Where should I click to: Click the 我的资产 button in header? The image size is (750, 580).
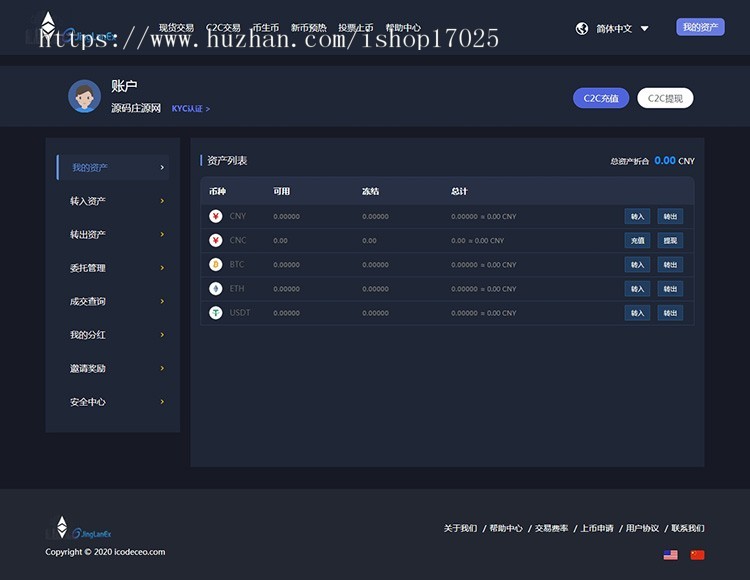coord(700,27)
